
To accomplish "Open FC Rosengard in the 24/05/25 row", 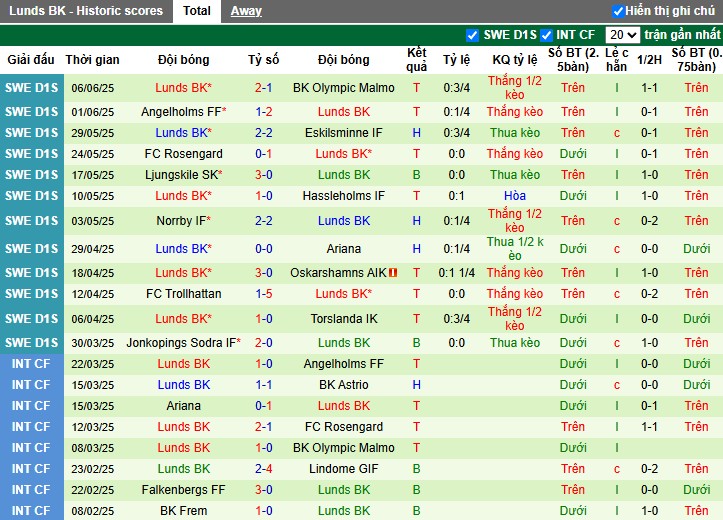I will 184,154.
